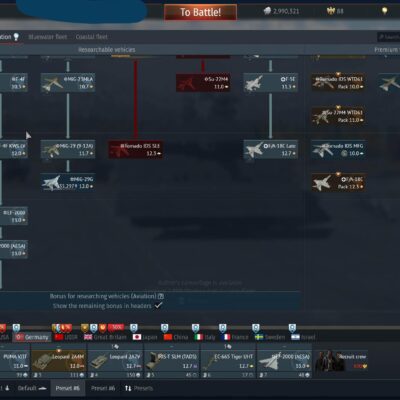This screenshot has width=400, height=400.
Task: Click the shield badge above Japan
Action: [134, 328]
